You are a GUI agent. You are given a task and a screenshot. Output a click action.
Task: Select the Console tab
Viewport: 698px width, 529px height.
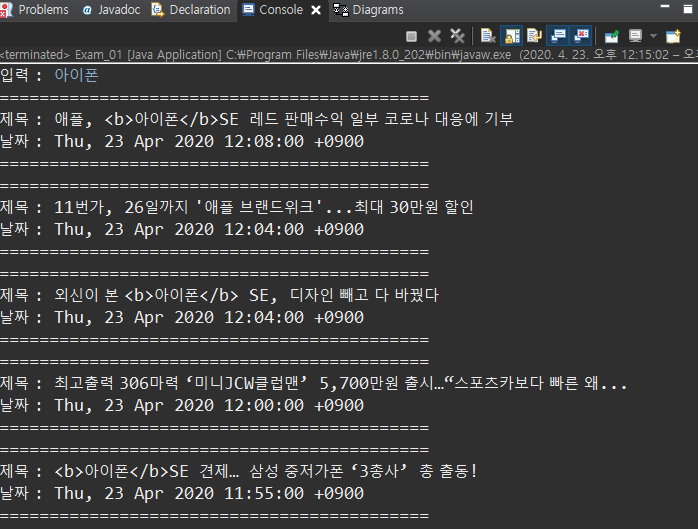(x=272, y=10)
